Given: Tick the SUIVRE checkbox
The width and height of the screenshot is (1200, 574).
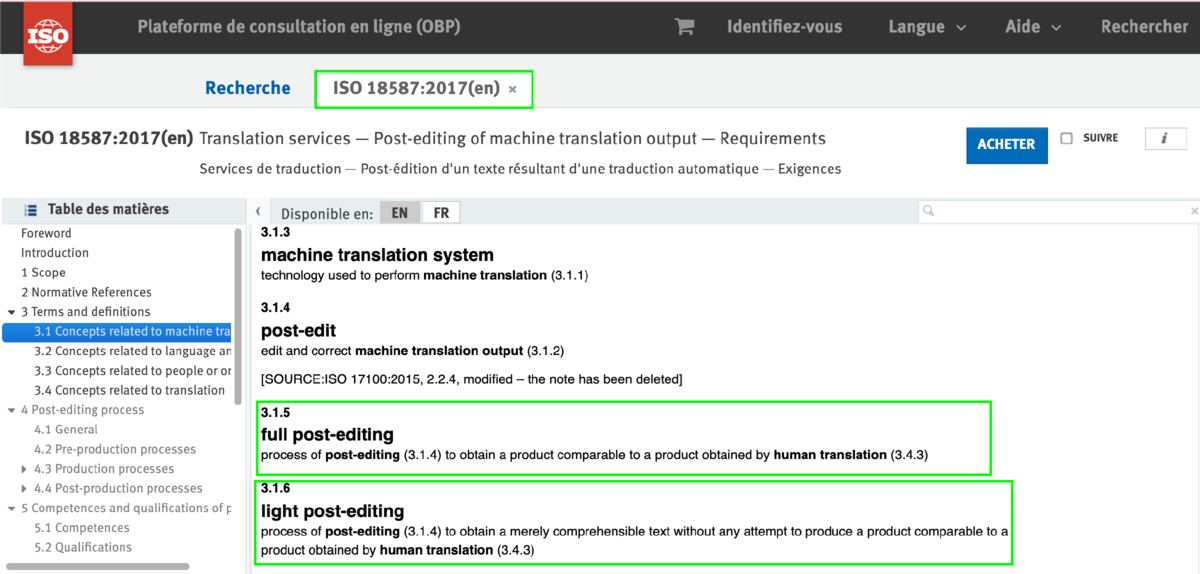Looking at the screenshot, I should 1066,138.
